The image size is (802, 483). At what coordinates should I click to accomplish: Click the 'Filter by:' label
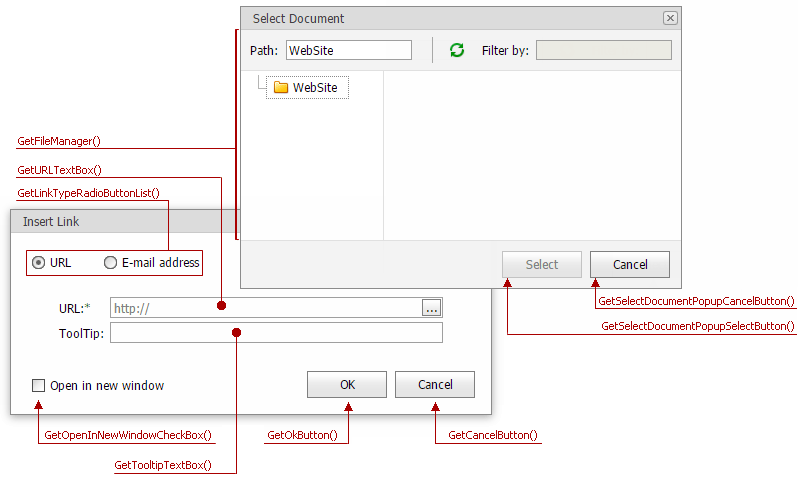(x=505, y=51)
